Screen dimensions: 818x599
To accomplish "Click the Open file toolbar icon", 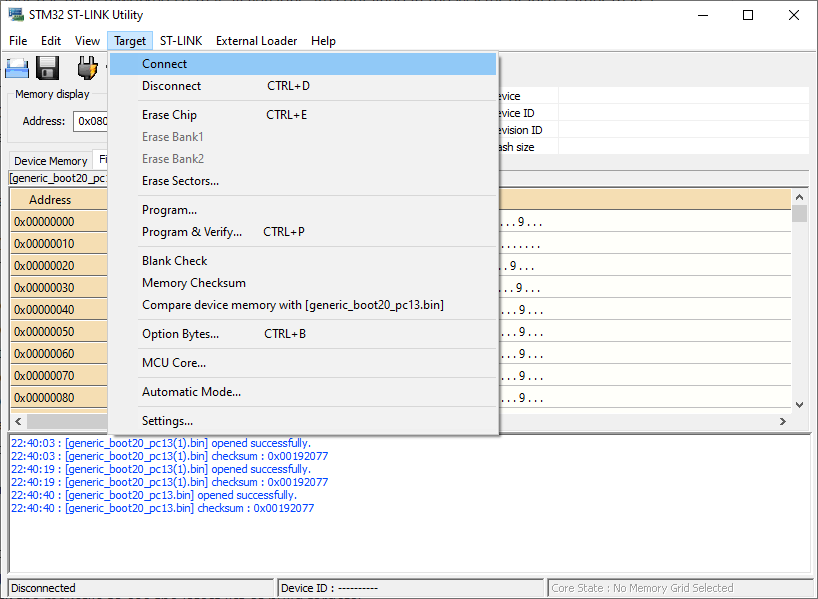I will [17, 68].
